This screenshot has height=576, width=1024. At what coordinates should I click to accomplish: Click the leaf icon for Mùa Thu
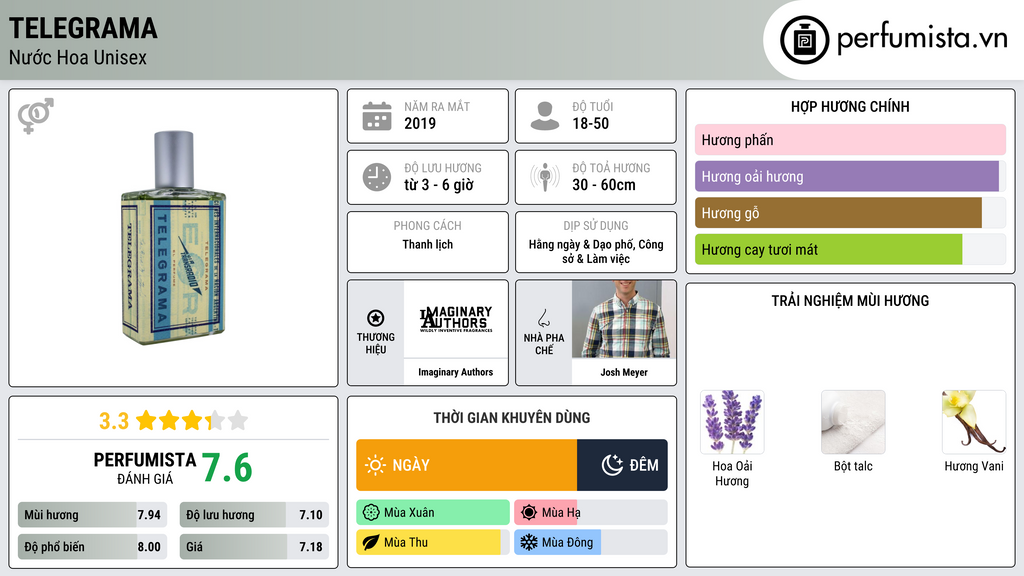pyautogui.click(x=371, y=543)
